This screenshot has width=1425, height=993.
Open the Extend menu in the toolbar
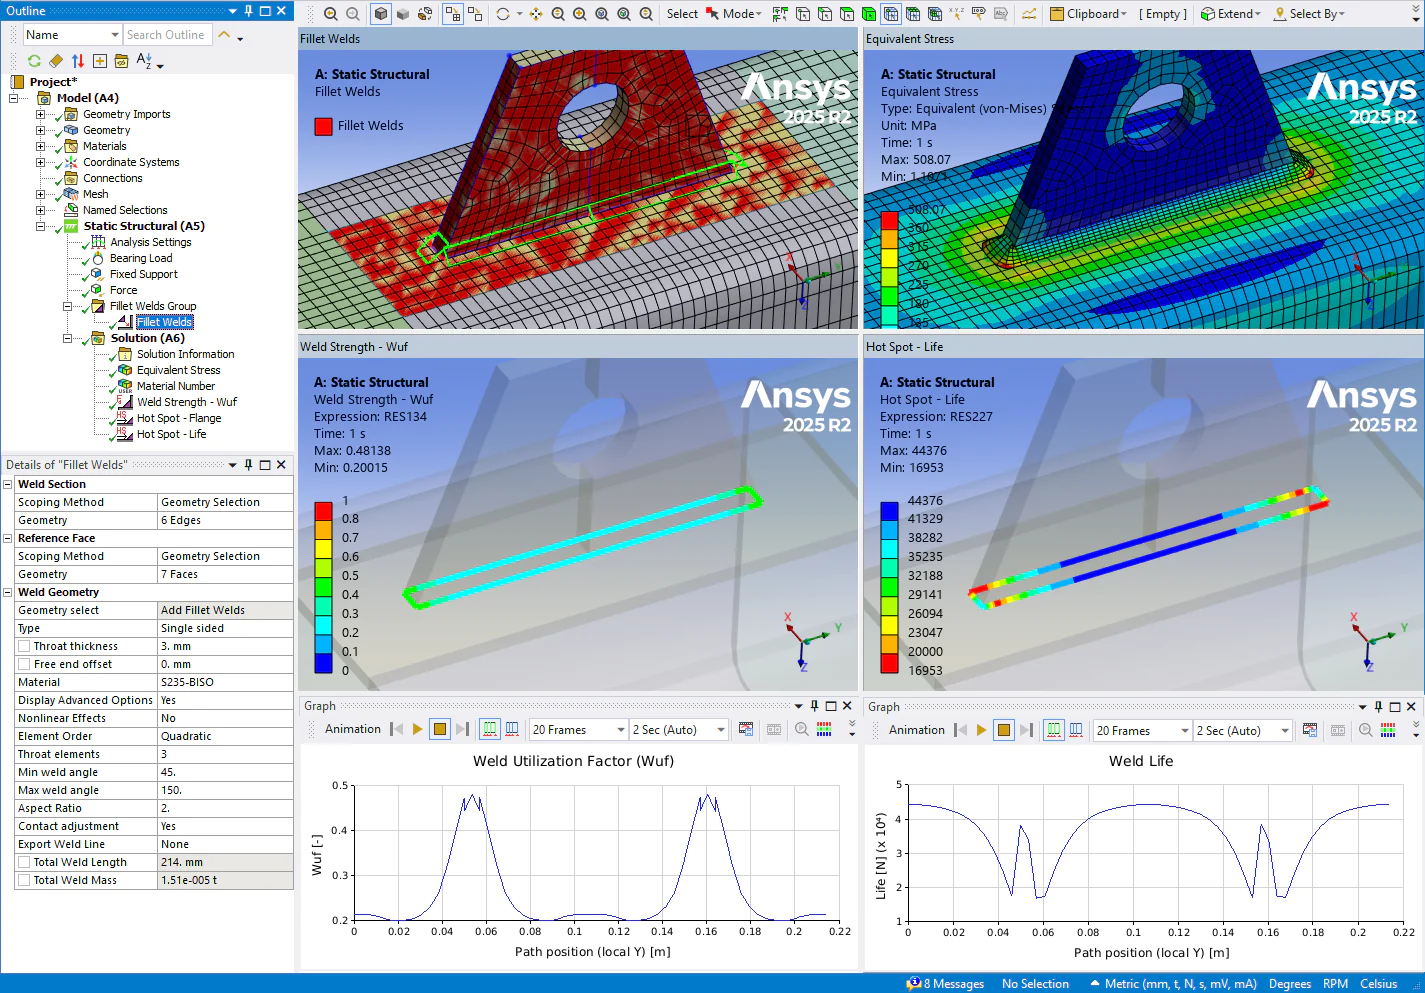1231,14
